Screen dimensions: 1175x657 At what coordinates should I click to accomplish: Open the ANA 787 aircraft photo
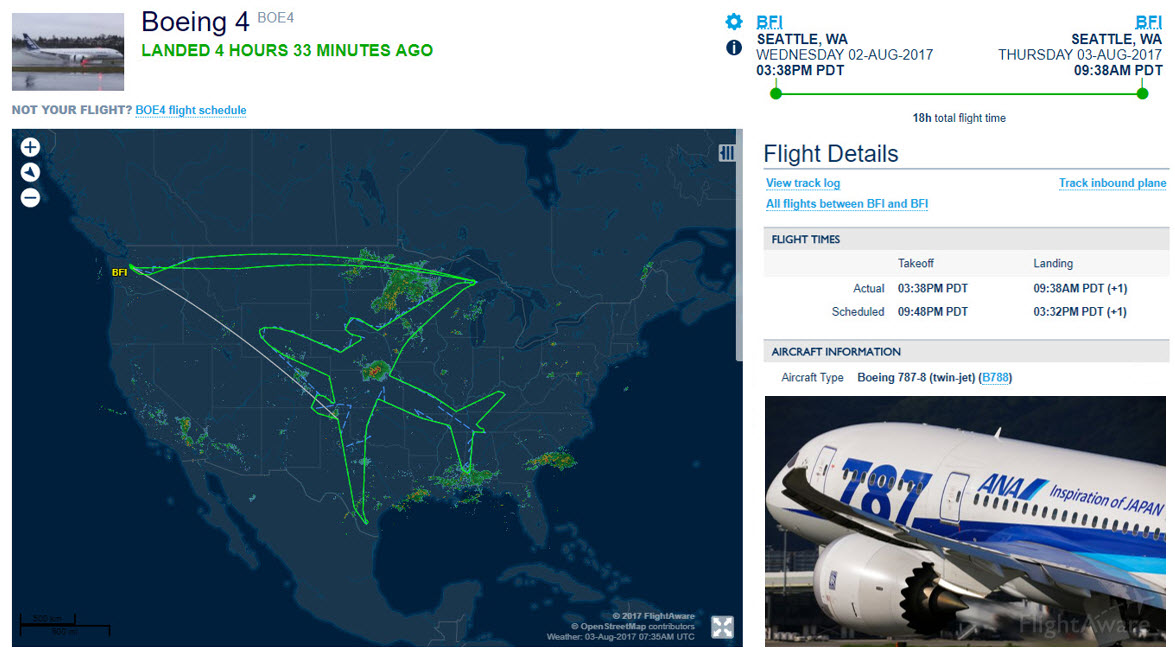[x=966, y=521]
